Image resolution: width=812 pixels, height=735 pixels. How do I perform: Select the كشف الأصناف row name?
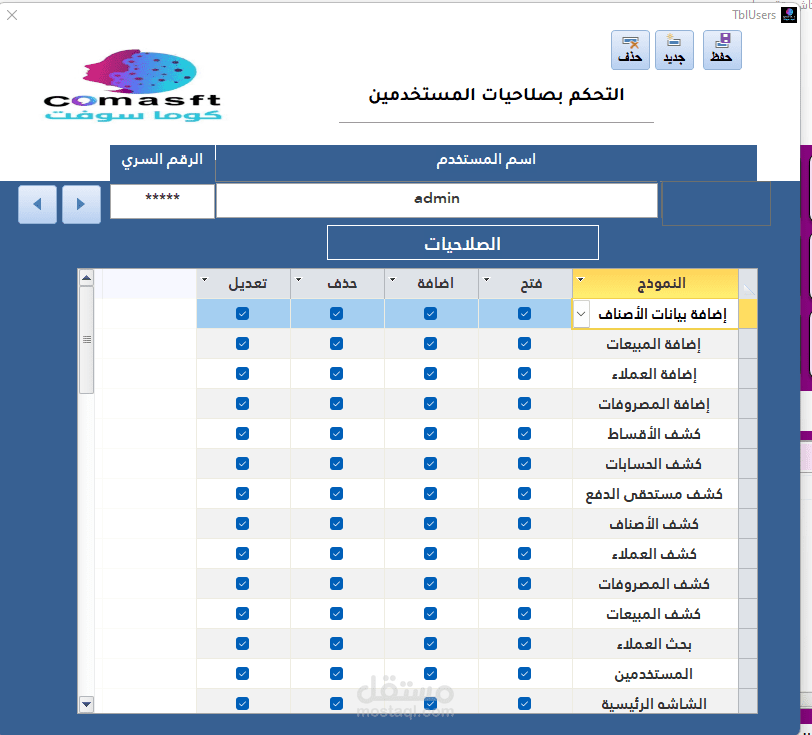click(x=654, y=524)
